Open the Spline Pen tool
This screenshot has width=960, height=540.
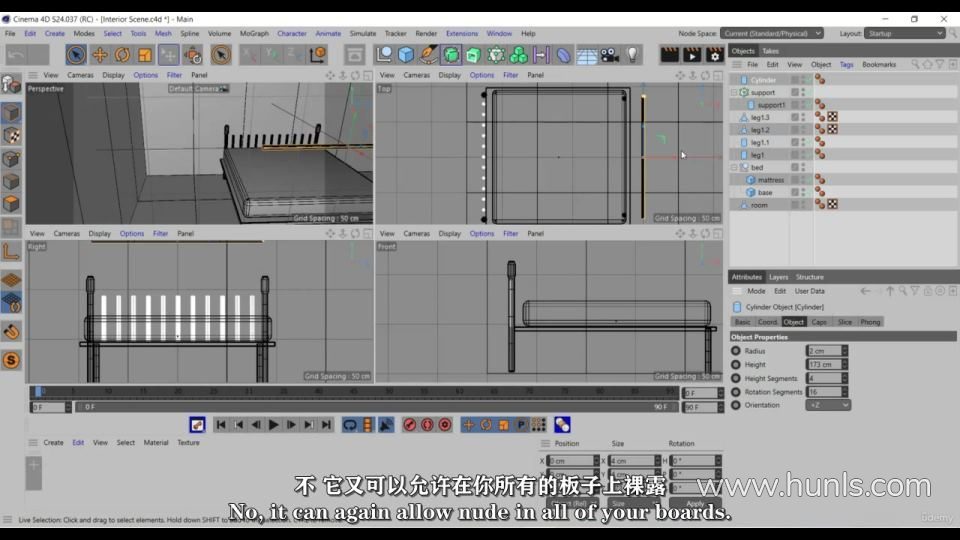(429, 55)
